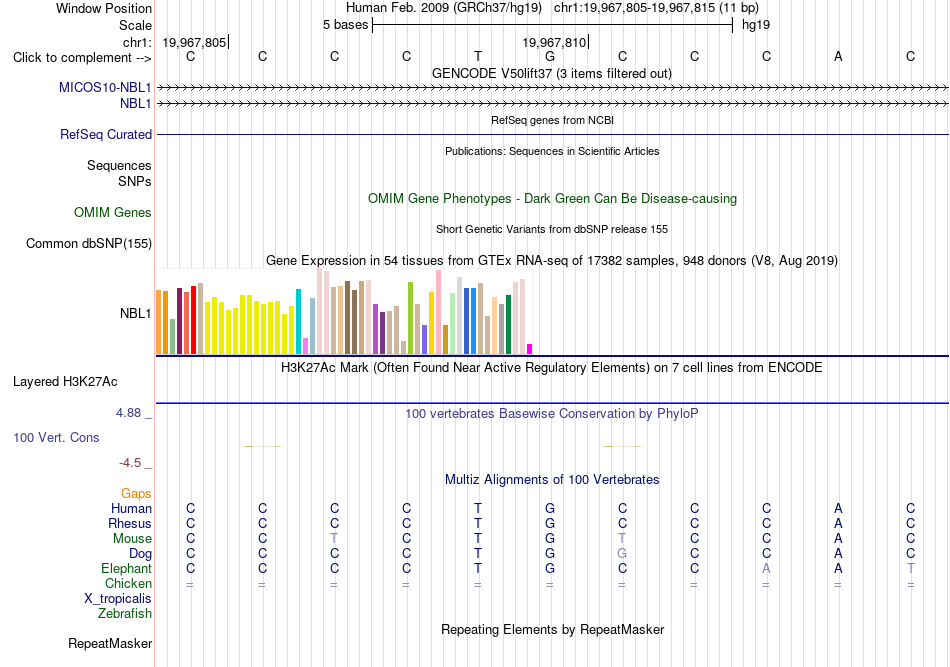
Task: Open the GENCODE V50lift37 track title
Action: pos(552,73)
